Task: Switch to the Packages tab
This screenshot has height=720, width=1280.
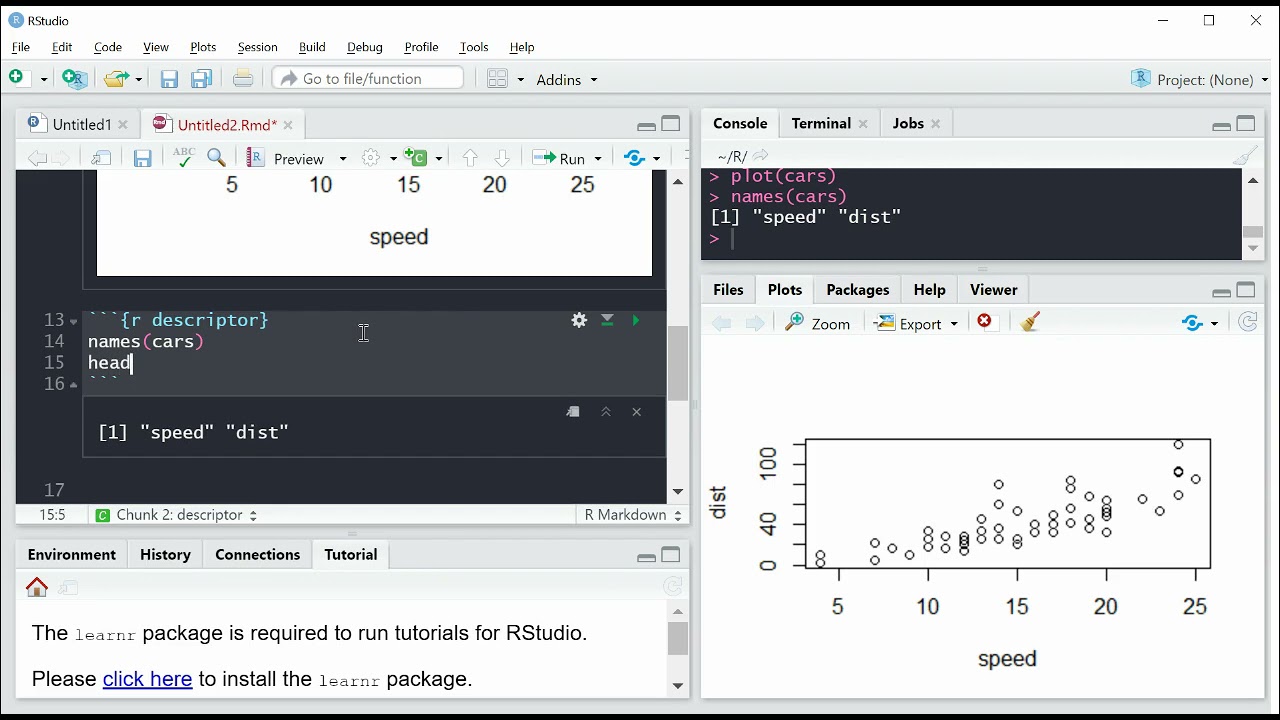Action: coord(858,290)
